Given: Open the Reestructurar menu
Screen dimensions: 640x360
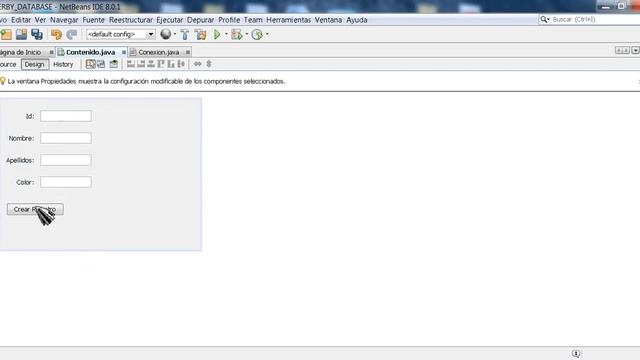Looking at the screenshot, I should pos(131,20).
